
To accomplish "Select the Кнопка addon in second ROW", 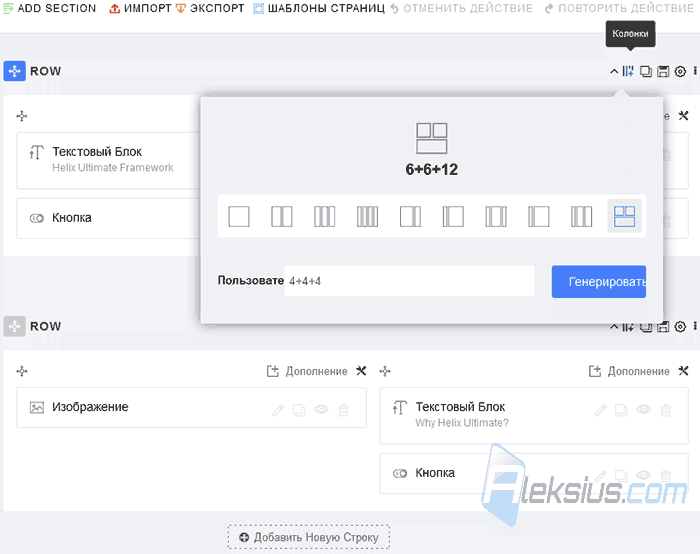I will (x=534, y=473).
